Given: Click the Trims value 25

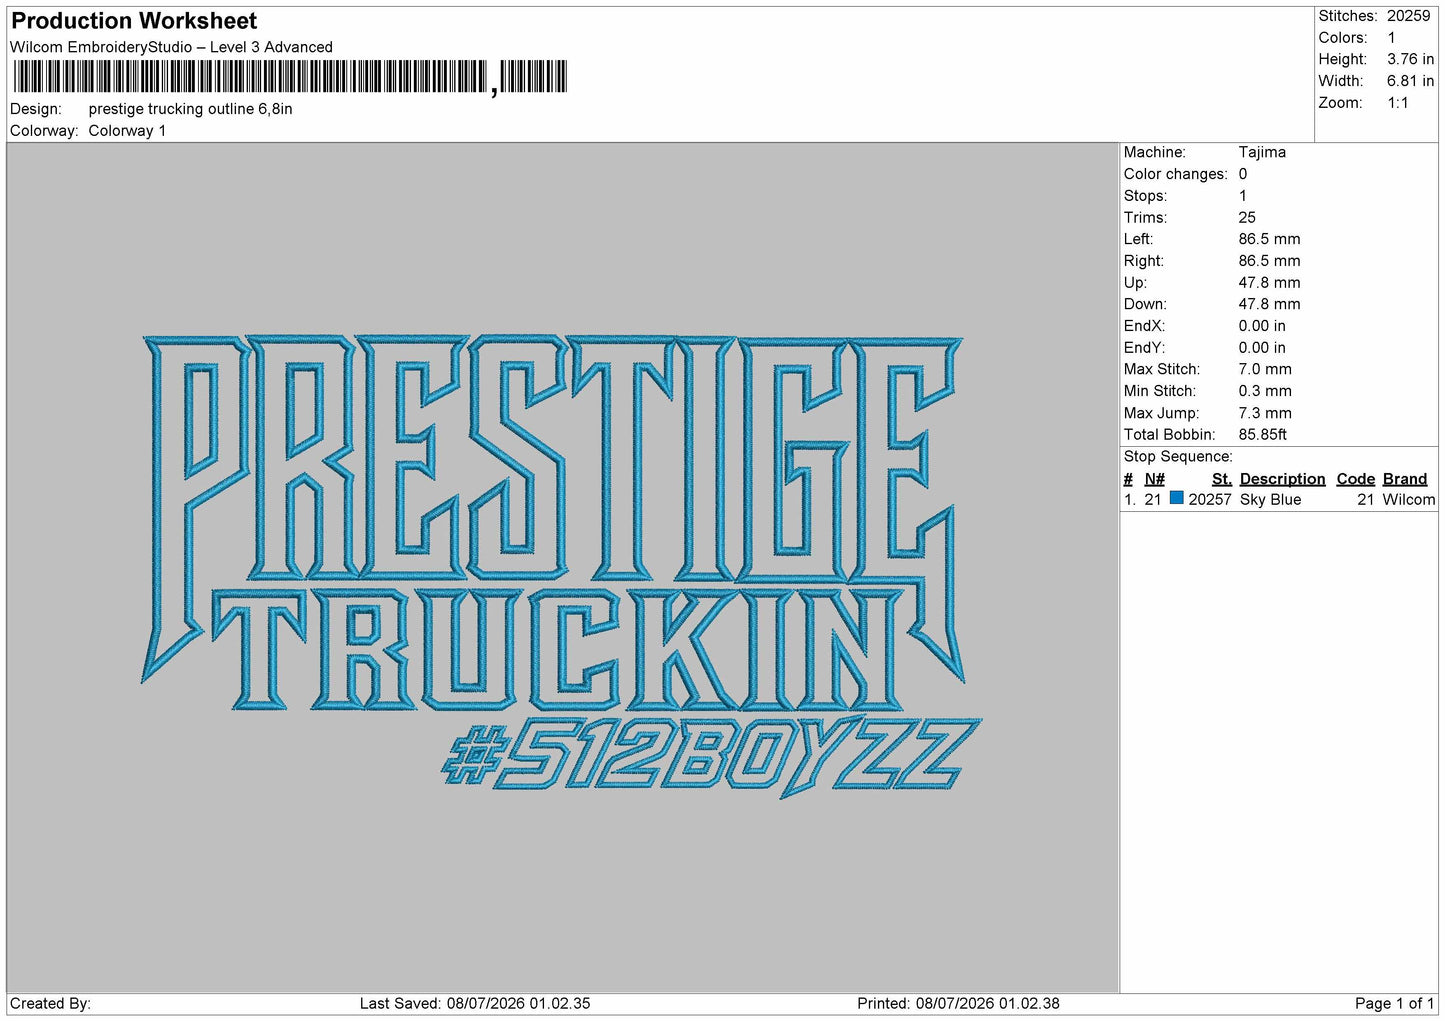Looking at the screenshot, I should [x=1247, y=218].
